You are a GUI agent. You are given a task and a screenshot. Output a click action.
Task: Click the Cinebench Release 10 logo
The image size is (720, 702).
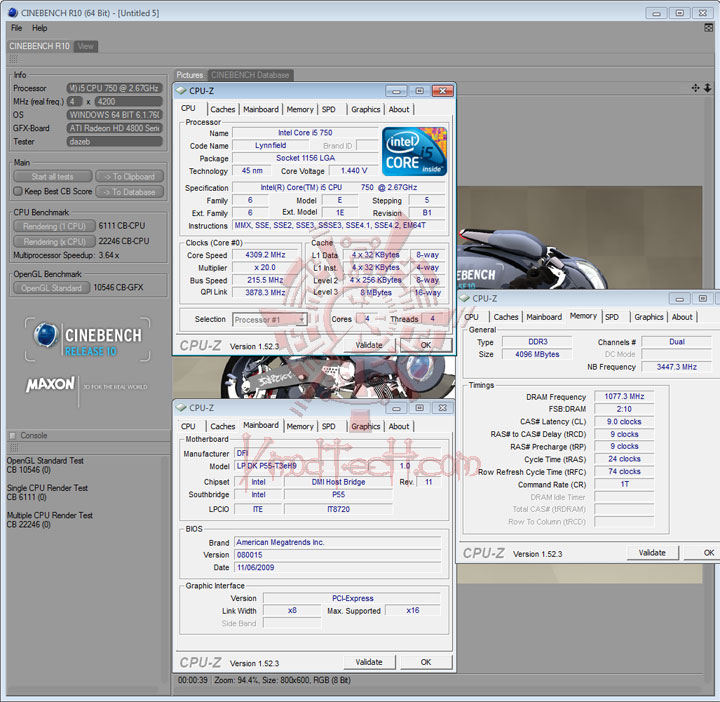[x=87, y=340]
